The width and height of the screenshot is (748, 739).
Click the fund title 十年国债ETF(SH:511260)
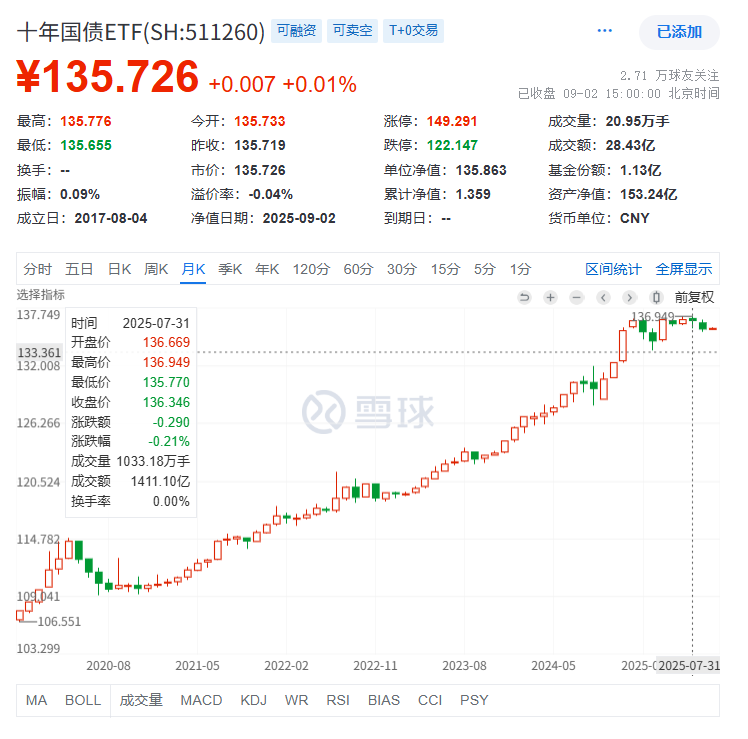click(141, 32)
